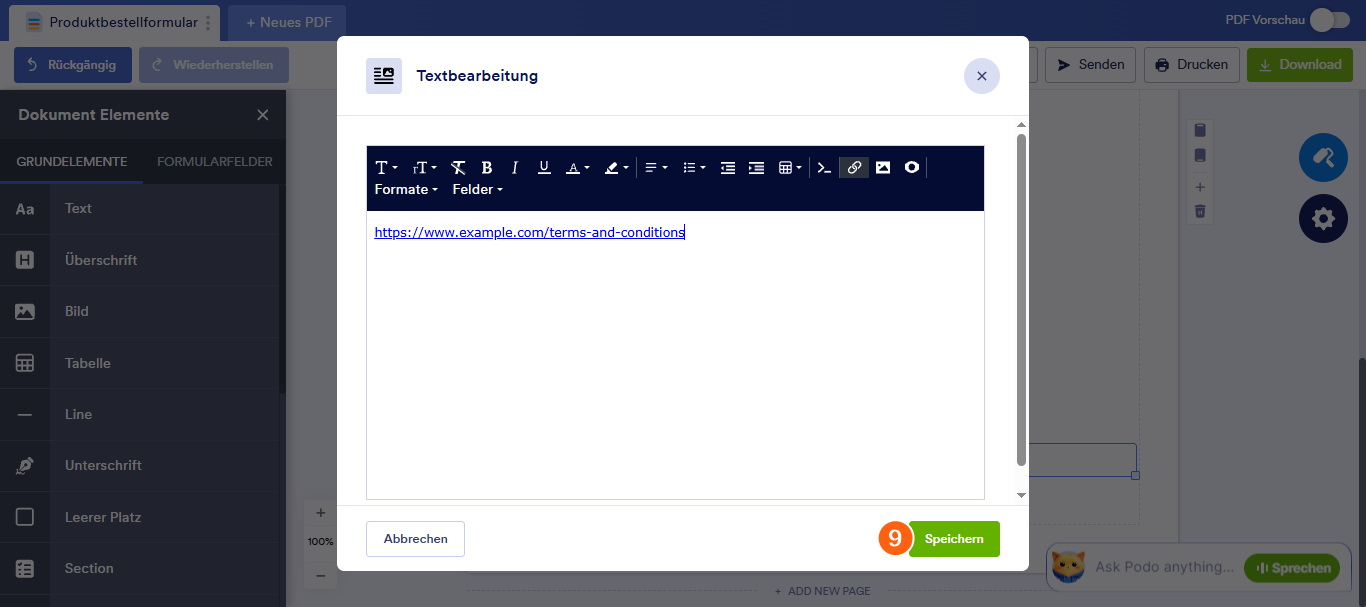The image size is (1366, 607).
Task: Open the code view icon
Action: (x=824, y=168)
